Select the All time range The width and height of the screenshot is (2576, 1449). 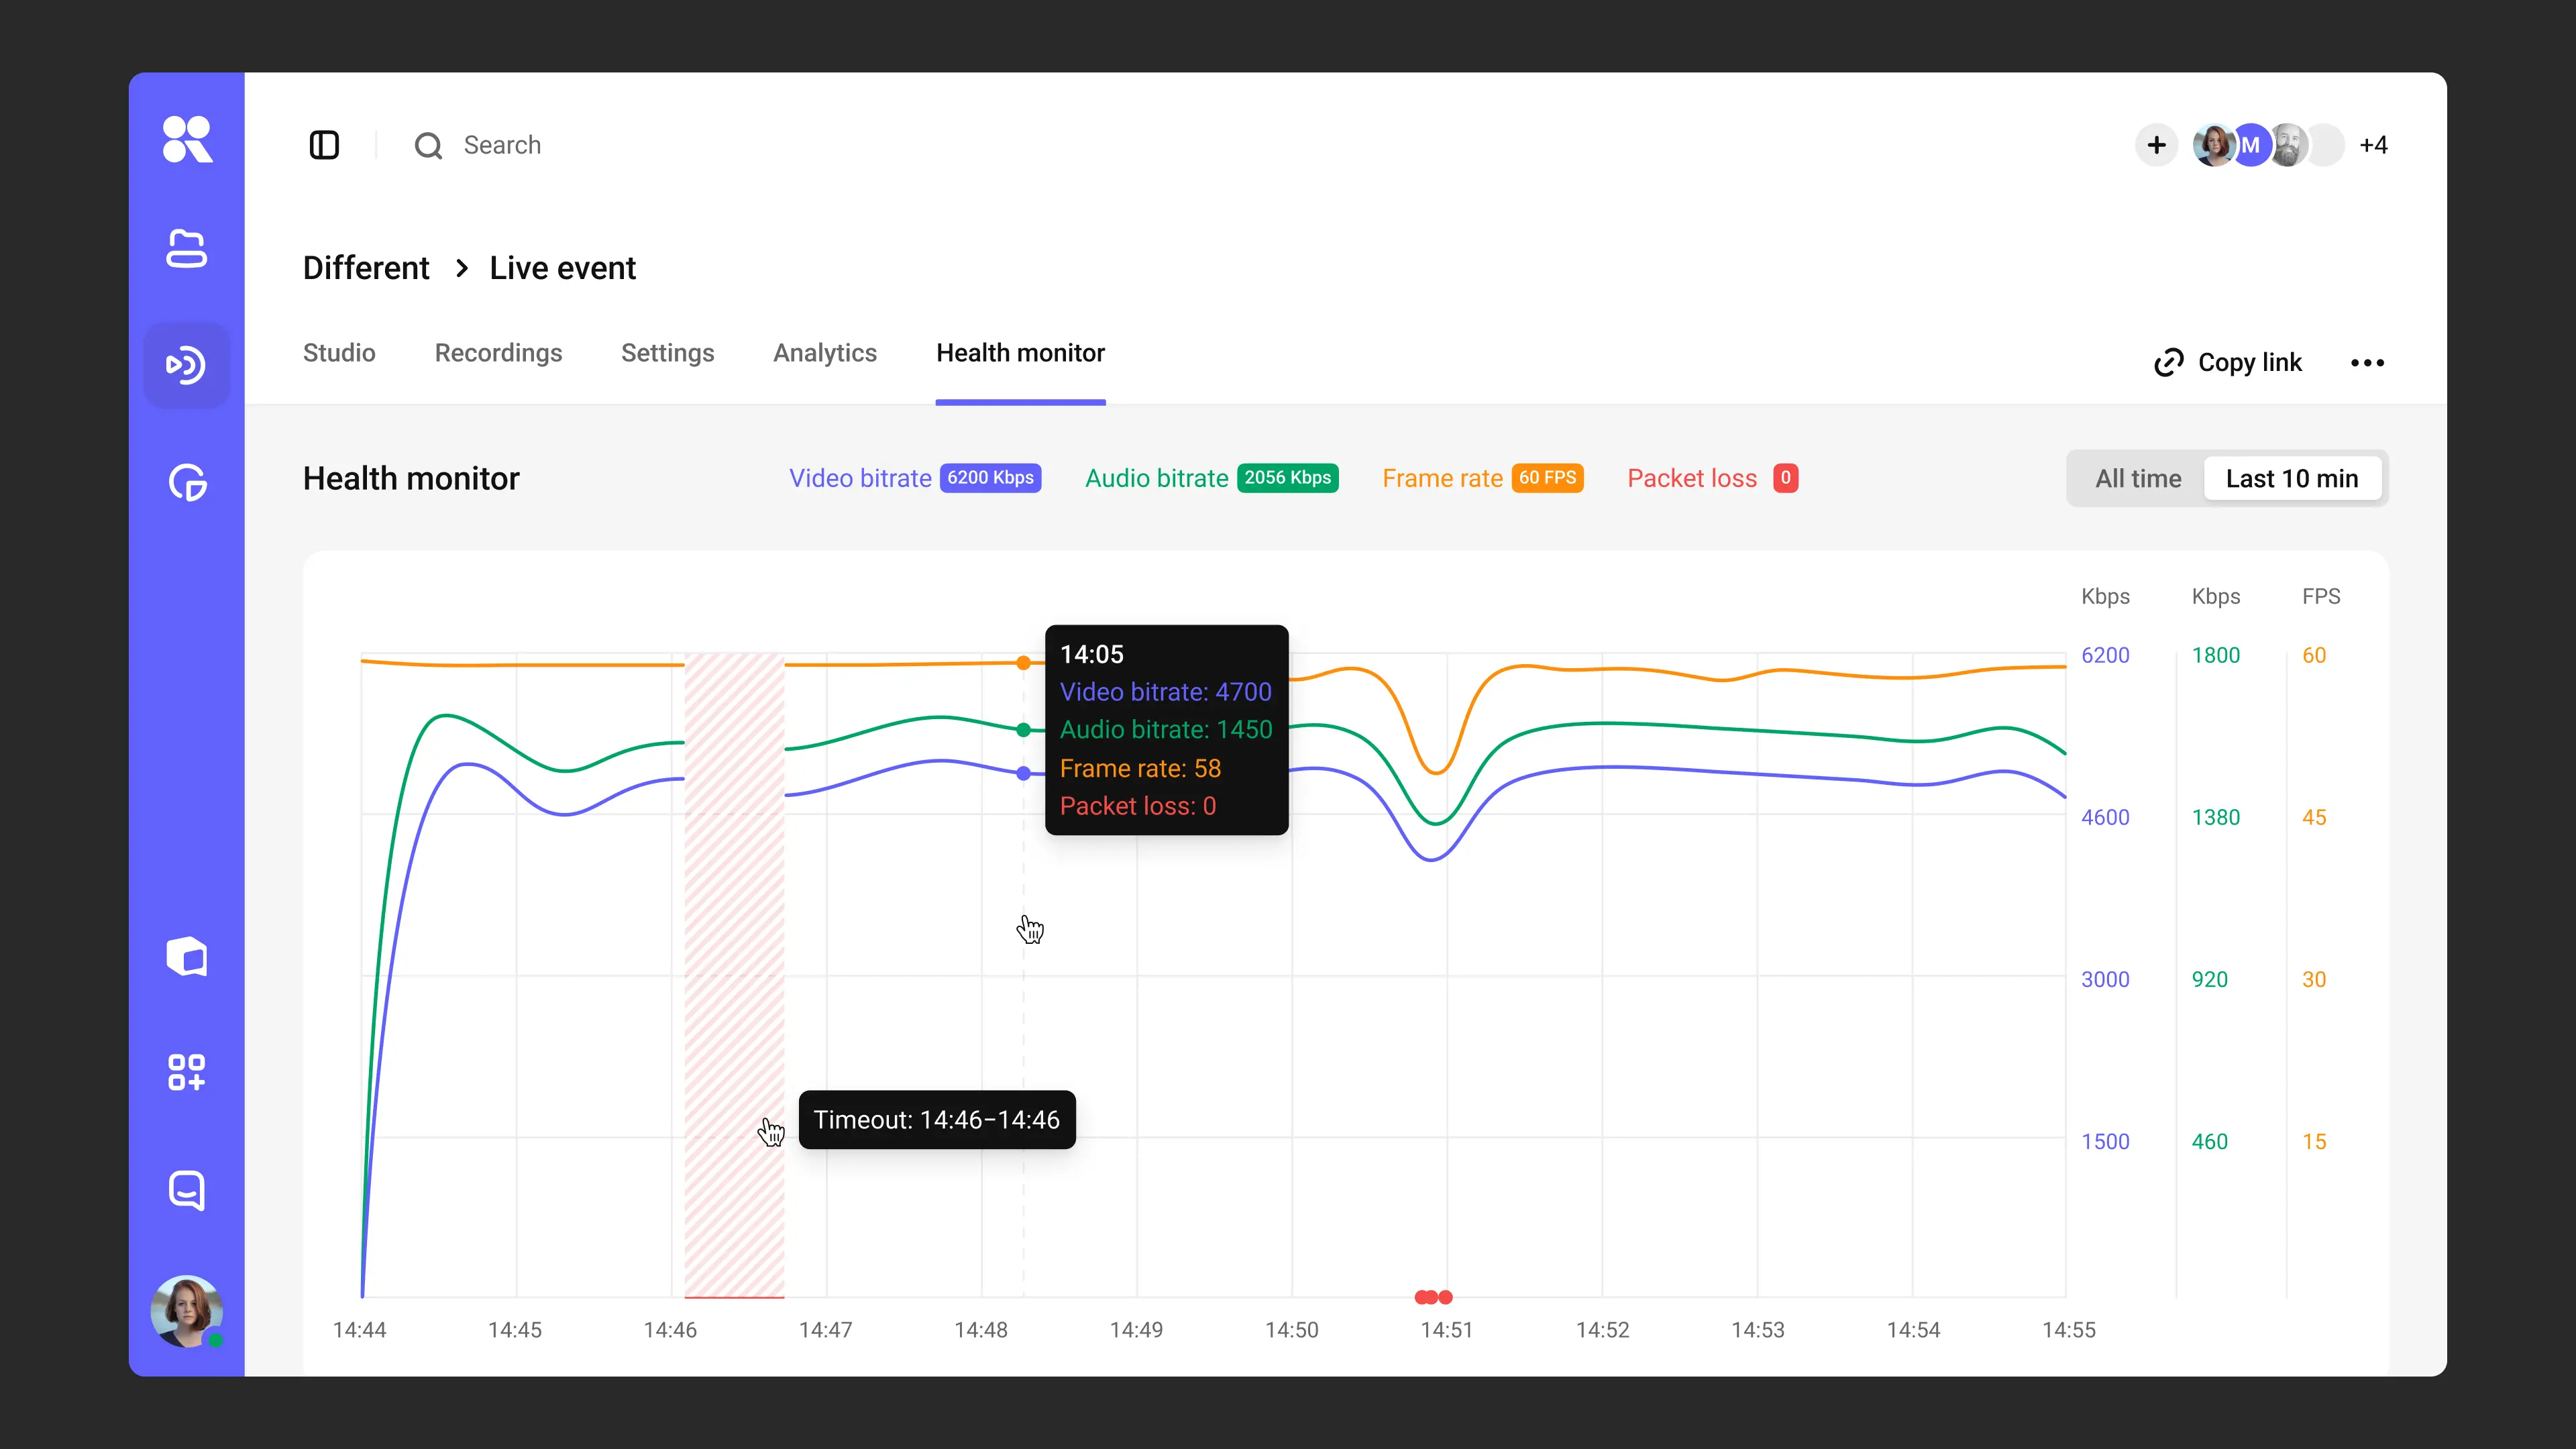(x=2138, y=478)
